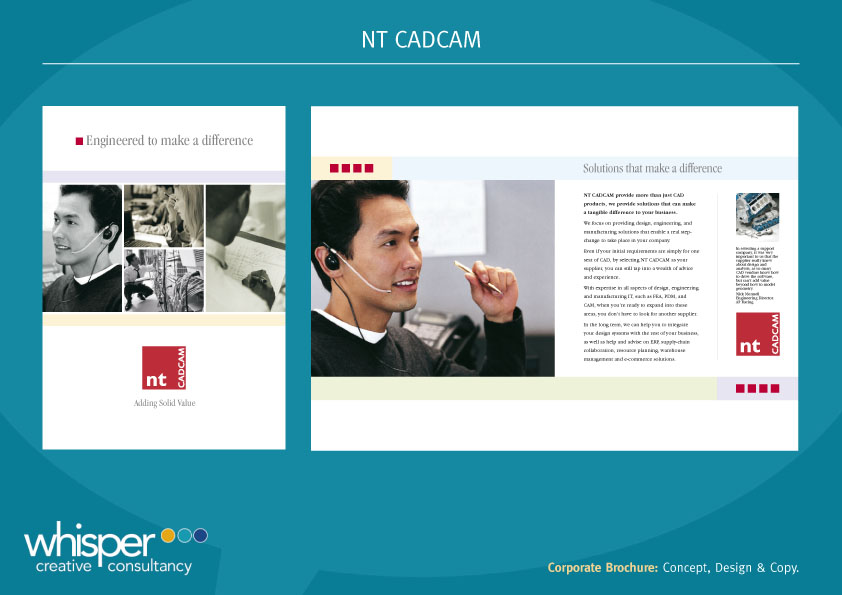Click the 'Corporate Brochure:' caption text
The image size is (842, 595).
pyautogui.click(x=603, y=568)
